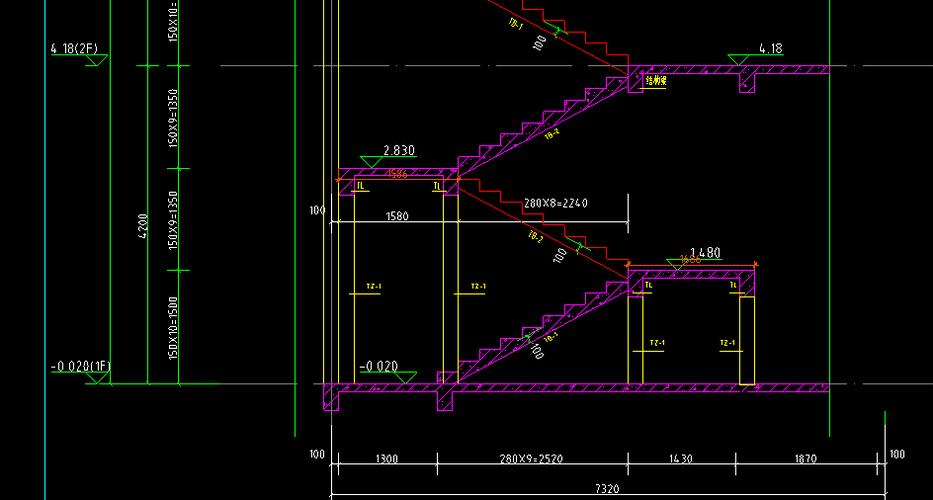Pick the 1580 landing width dimension

398,214
